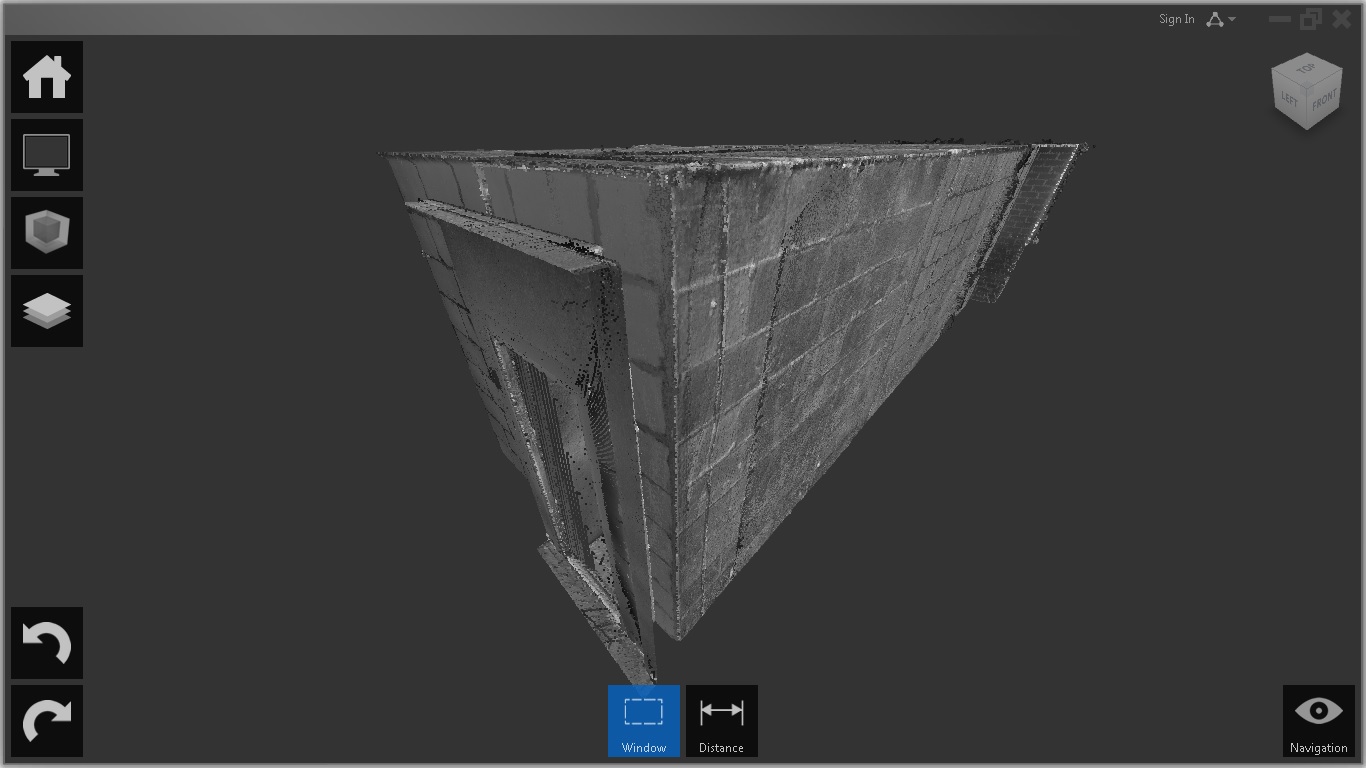Open the Navigation eye tool
The image size is (1366, 768).
(1318, 721)
